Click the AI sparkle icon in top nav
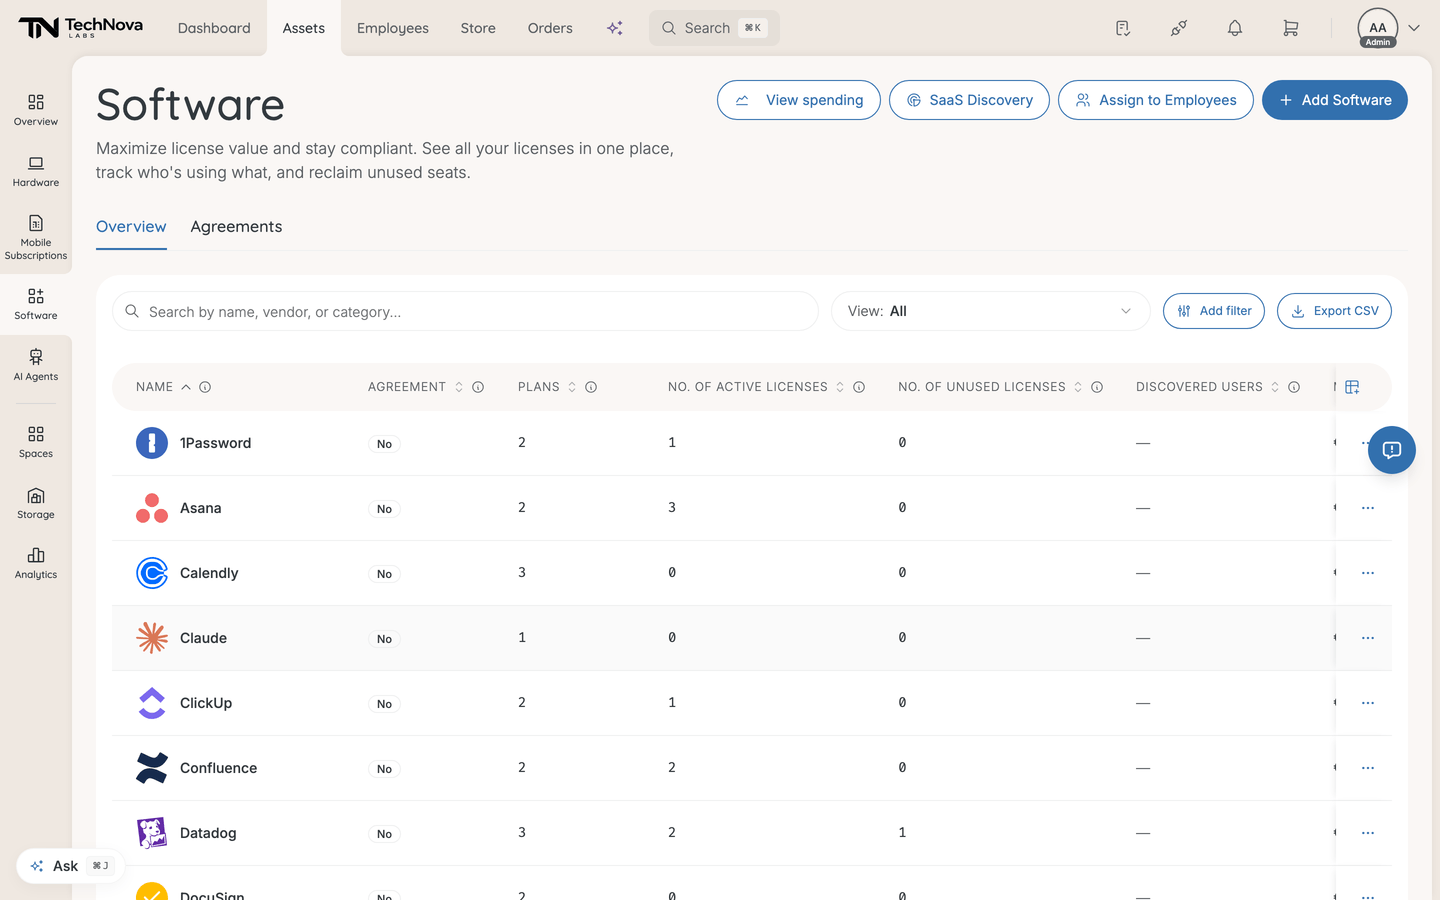1440x900 pixels. (x=615, y=28)
